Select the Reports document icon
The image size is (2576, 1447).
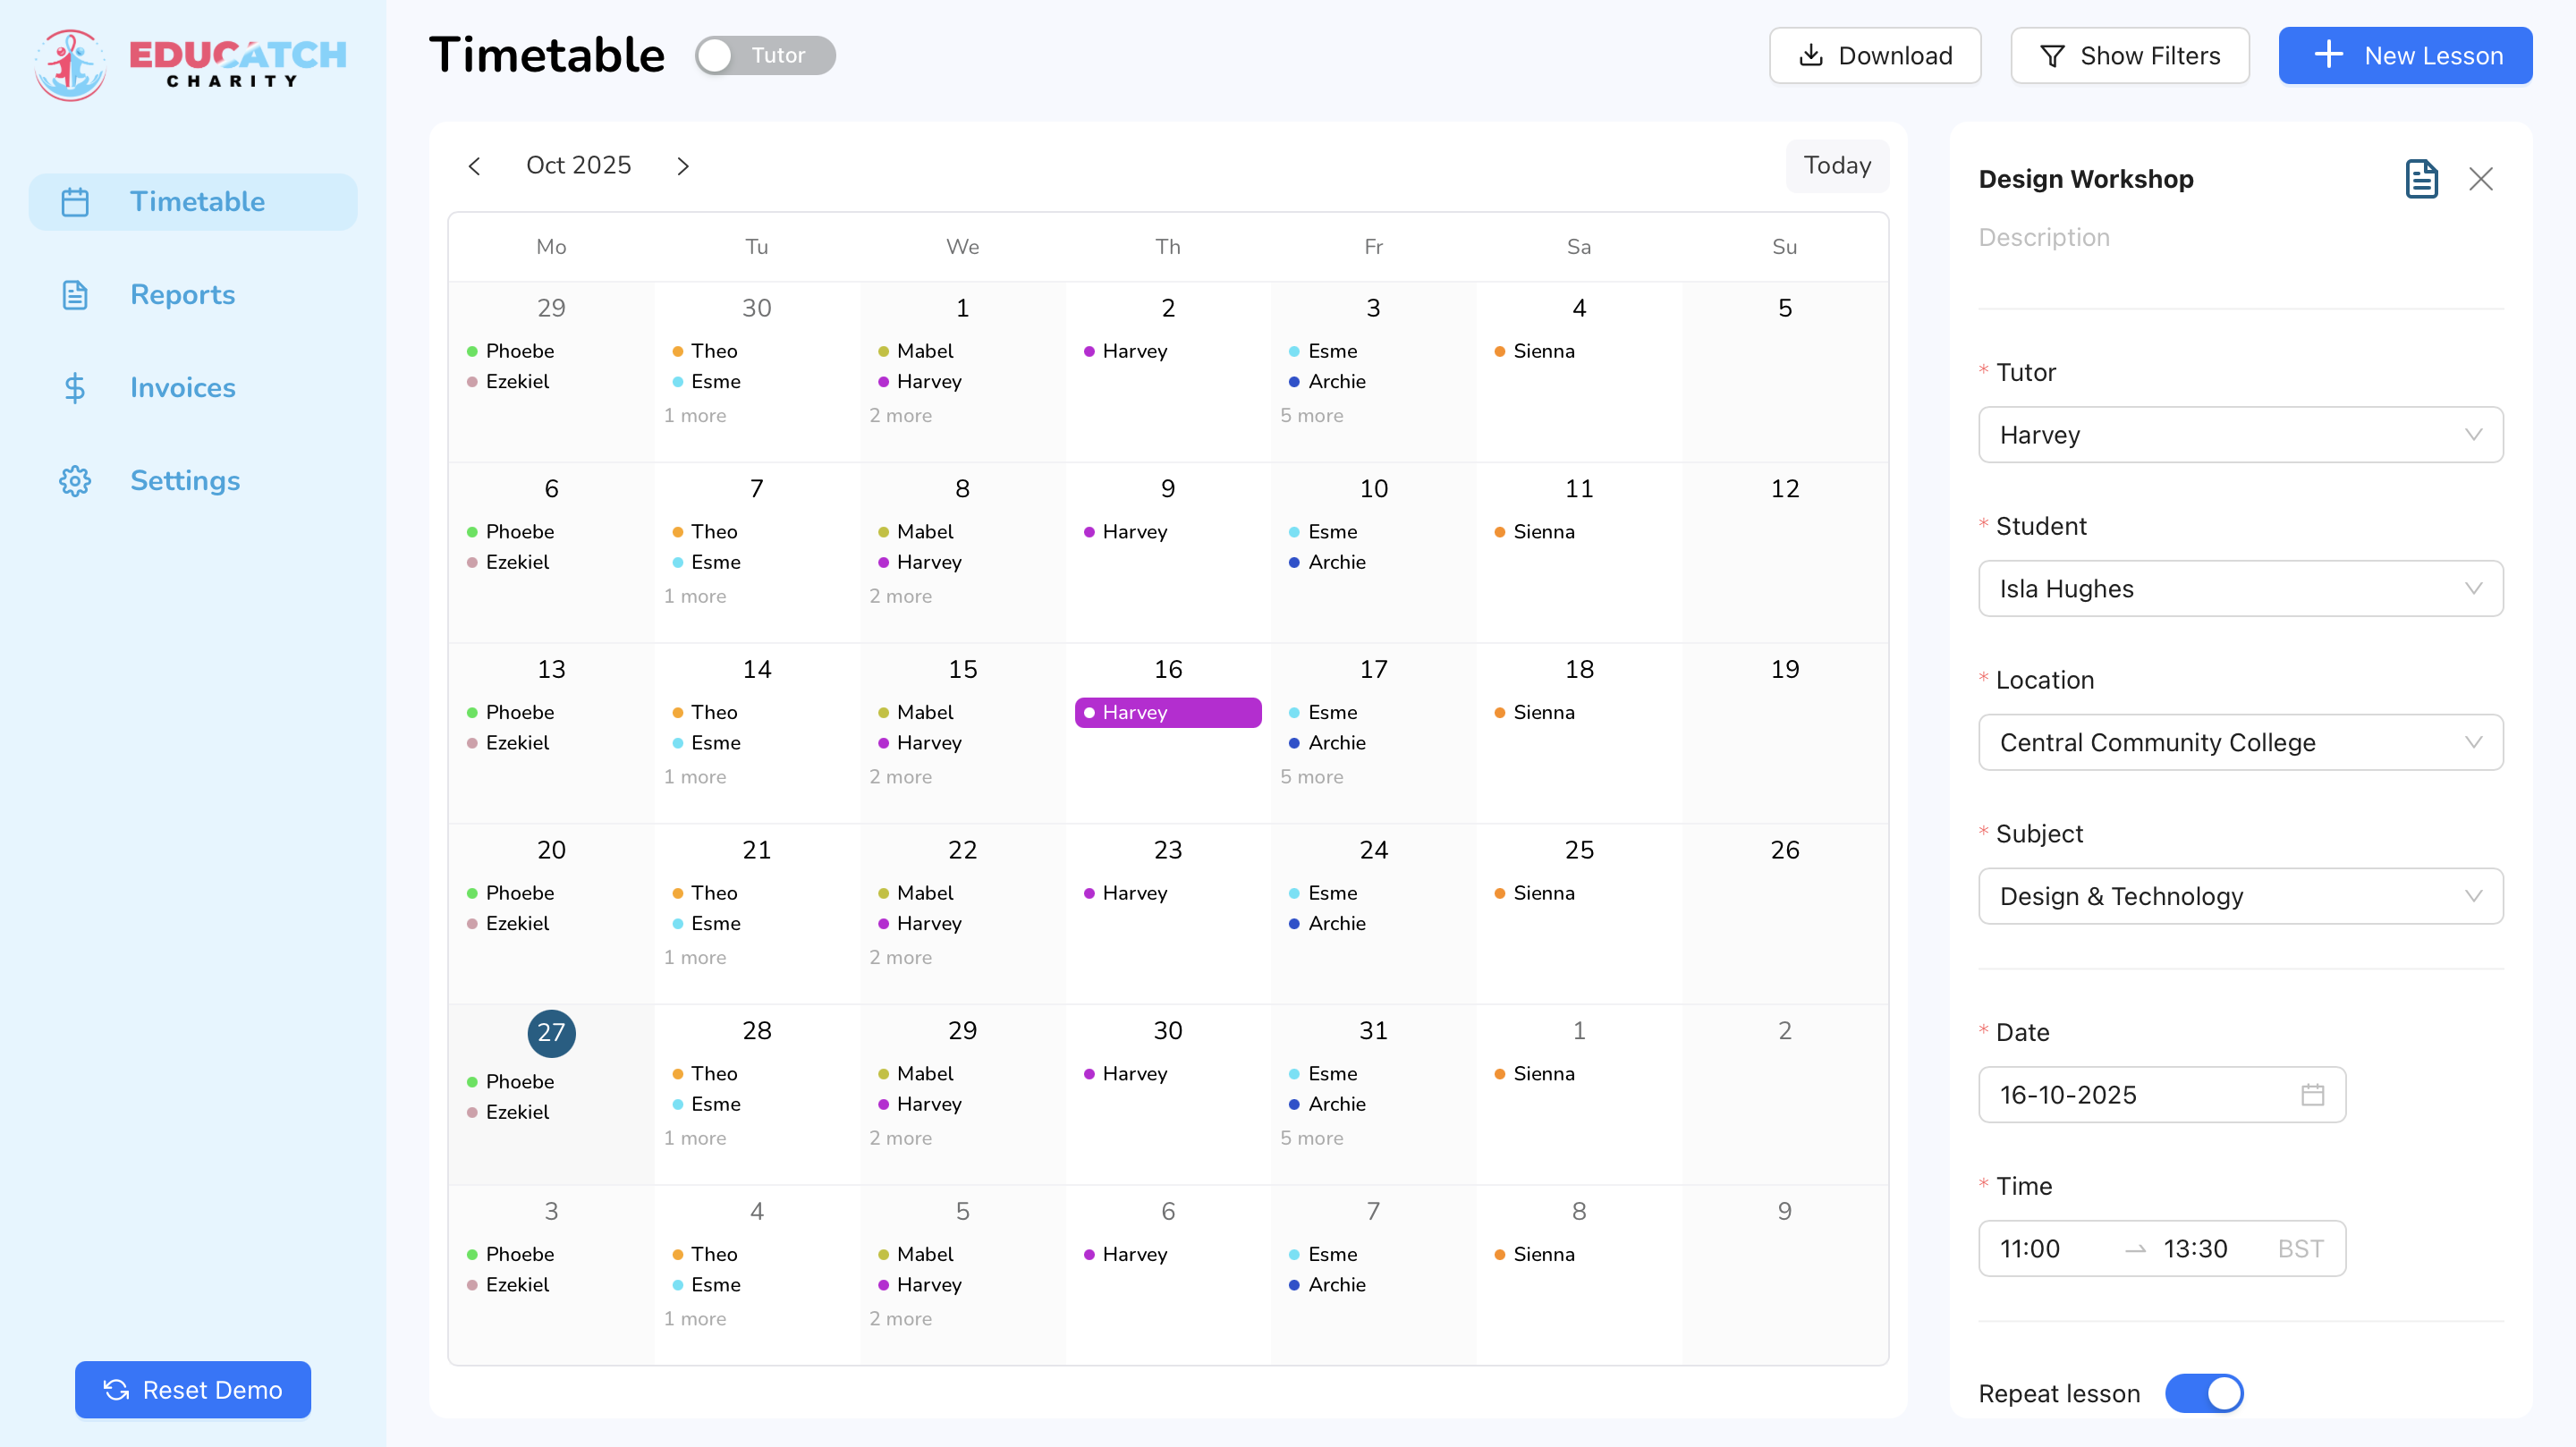tap(75, 294)
